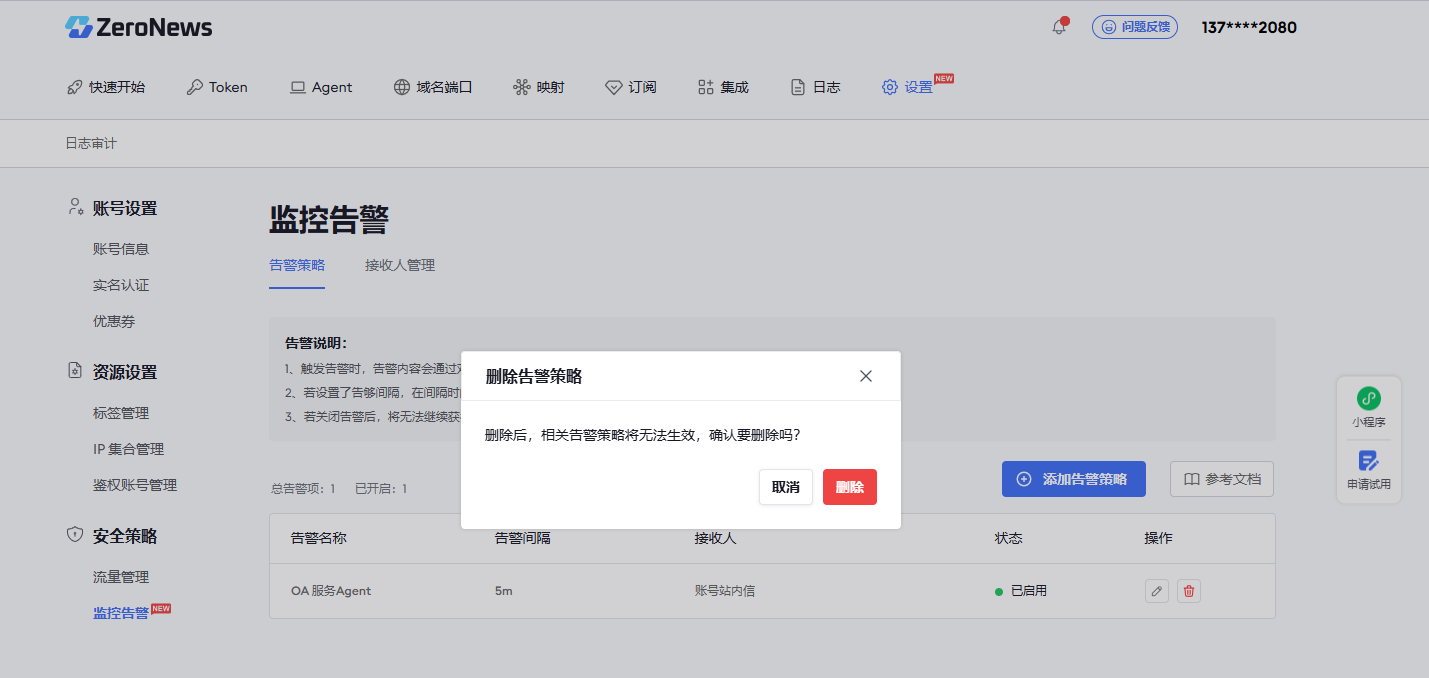
Task: Click the red trash delete icon
Action: click(x=1188, y=591)
